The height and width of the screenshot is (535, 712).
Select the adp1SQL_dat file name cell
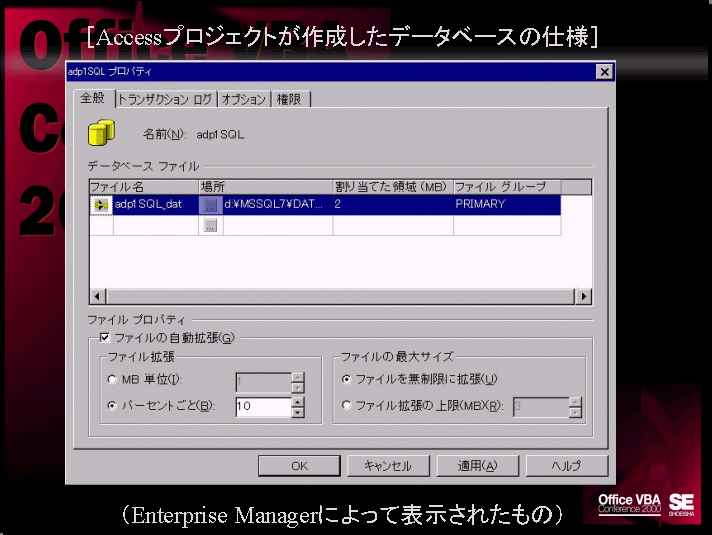click(156, 205)
